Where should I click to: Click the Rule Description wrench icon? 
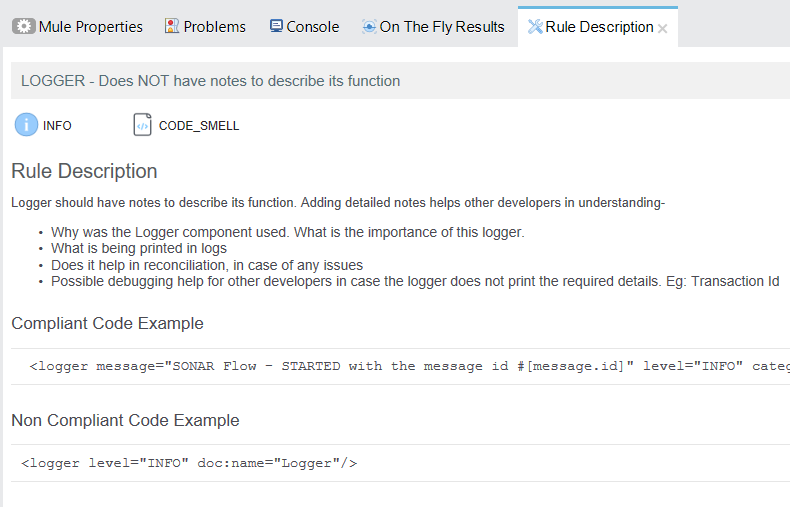pos(535,27)
